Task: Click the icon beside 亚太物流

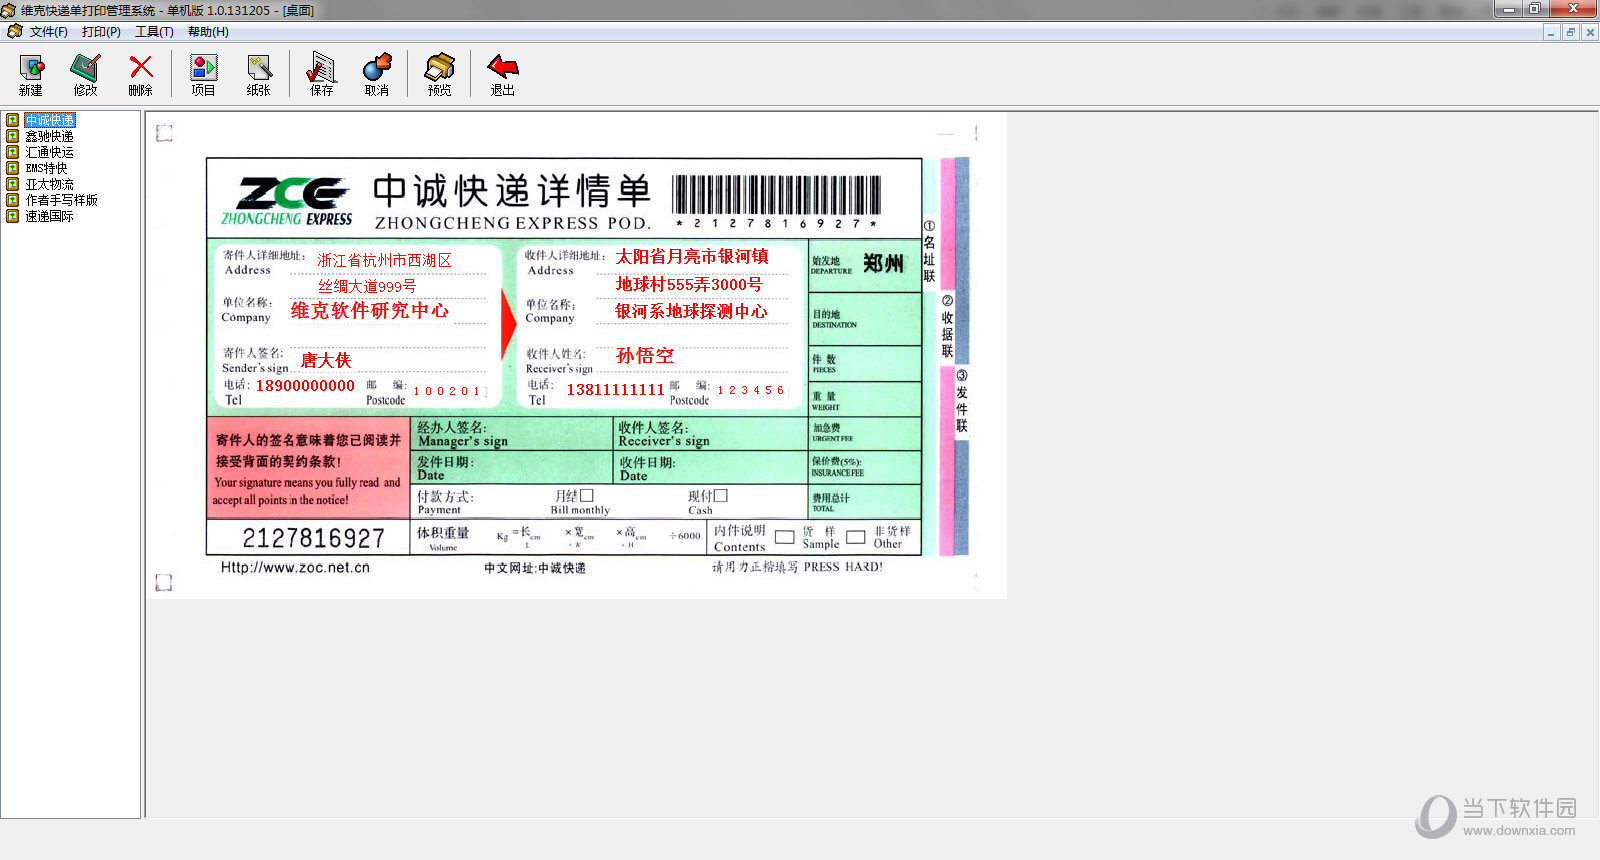Action: coord(13,184)
